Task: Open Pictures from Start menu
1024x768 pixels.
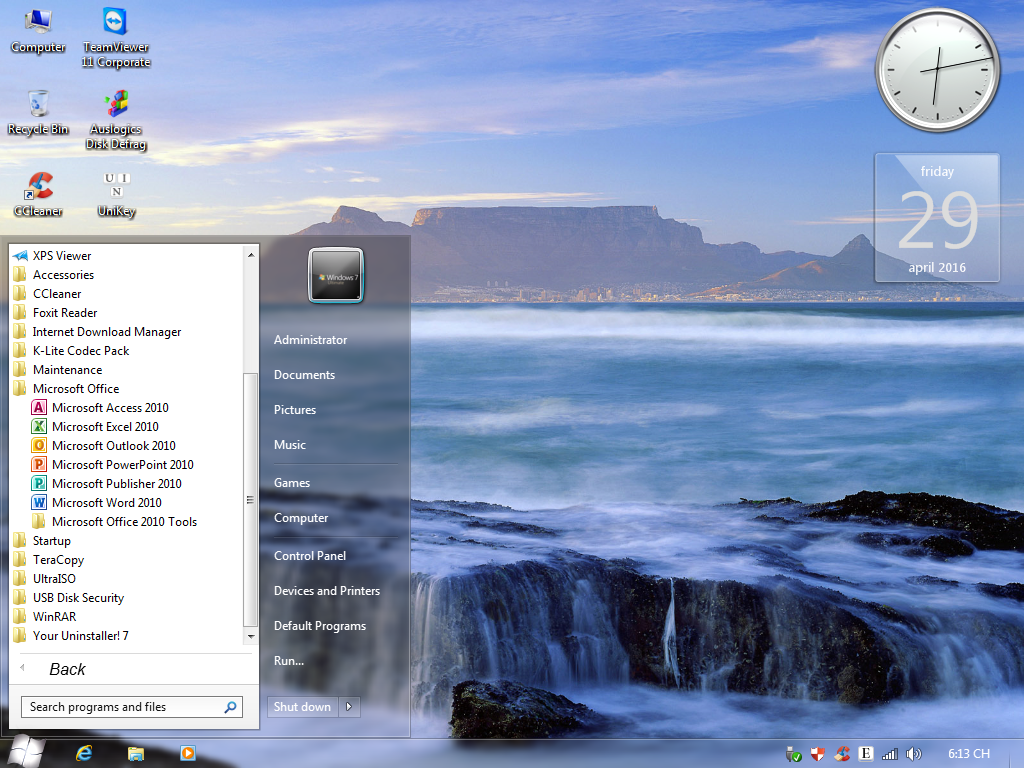Action: pyautogui.click(x=295, y=409)
